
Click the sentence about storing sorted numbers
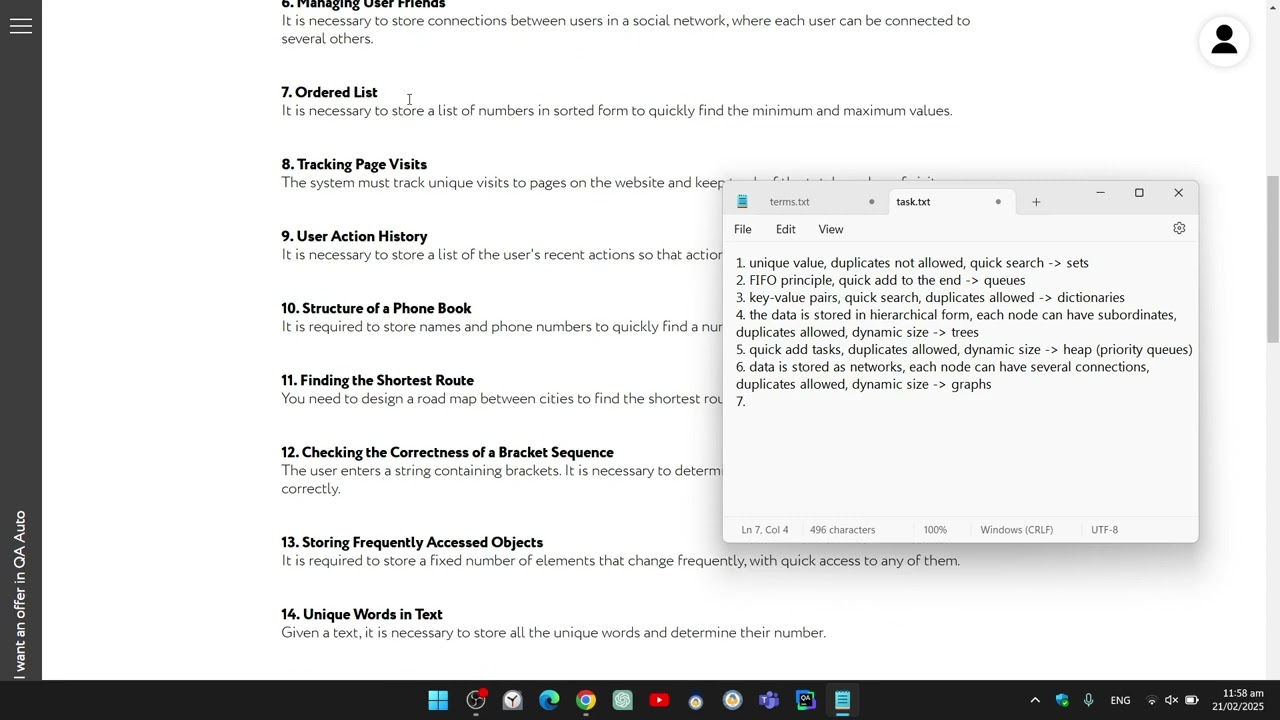coord(617,111)
